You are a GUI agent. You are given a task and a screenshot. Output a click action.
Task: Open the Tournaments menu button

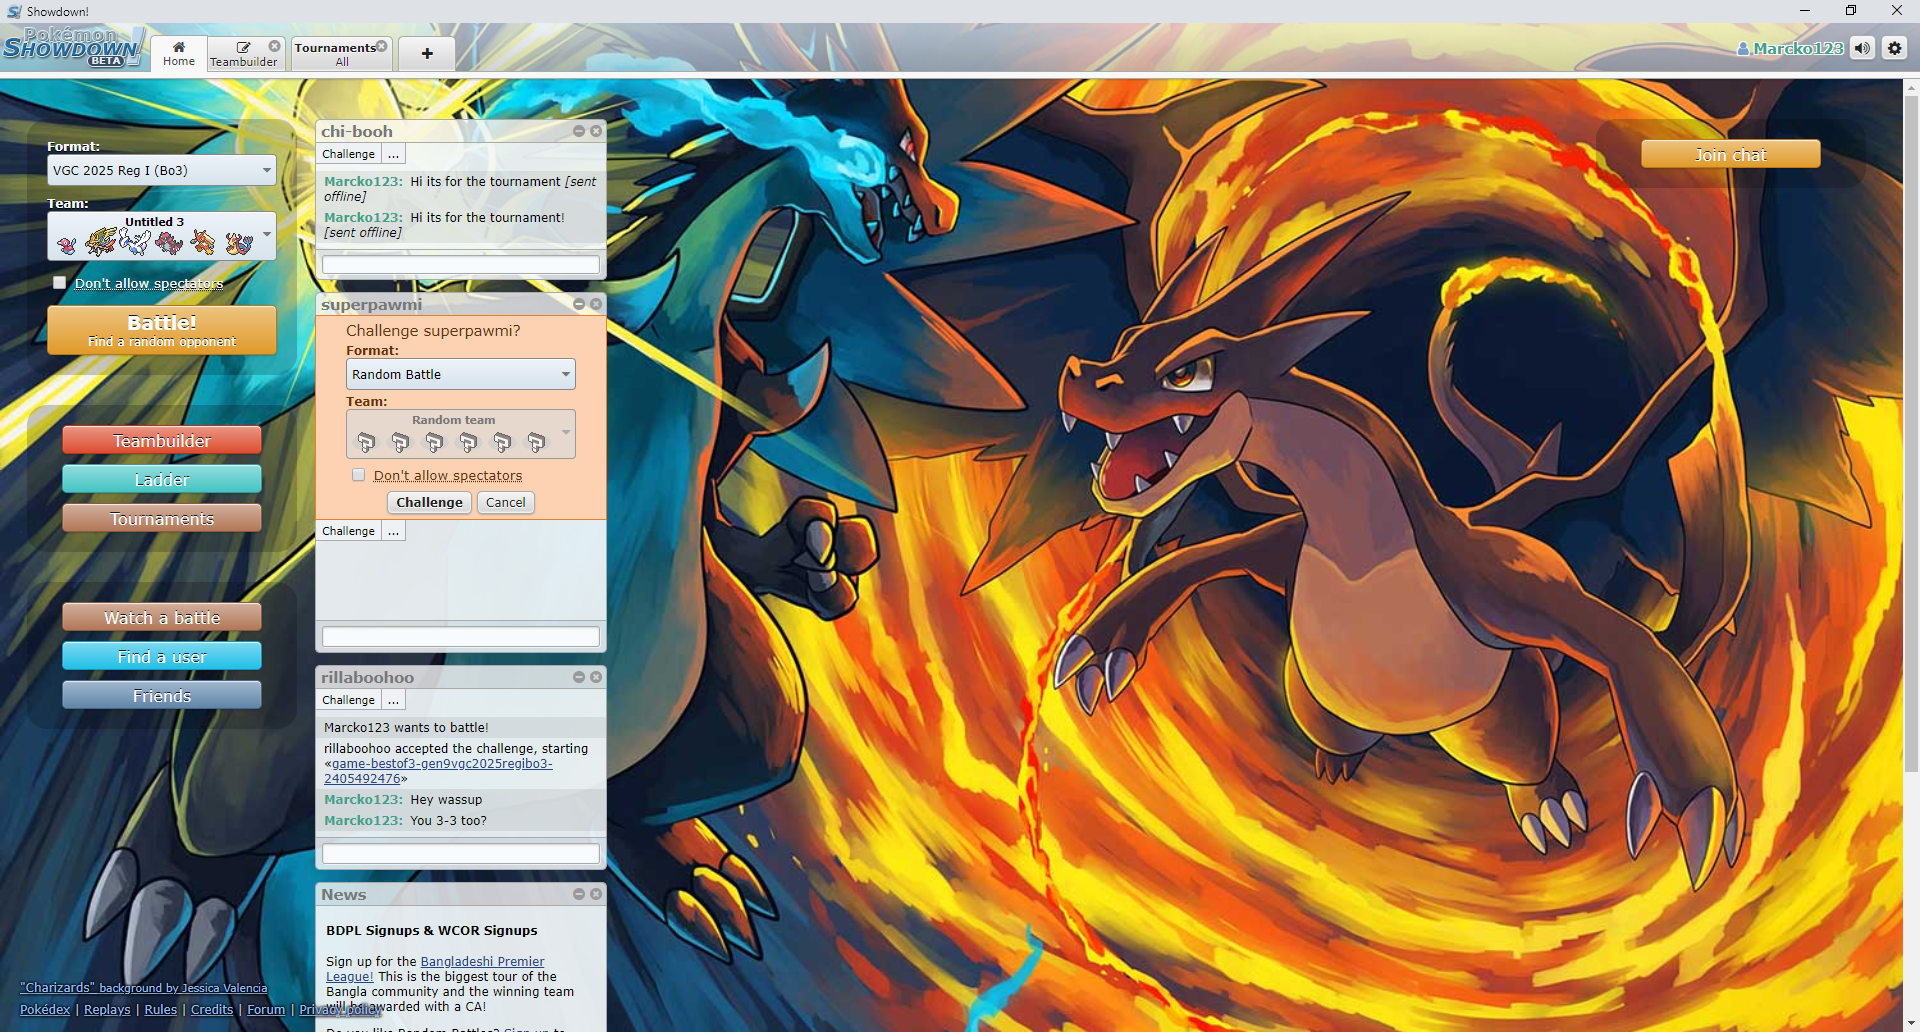coord(162,519)
